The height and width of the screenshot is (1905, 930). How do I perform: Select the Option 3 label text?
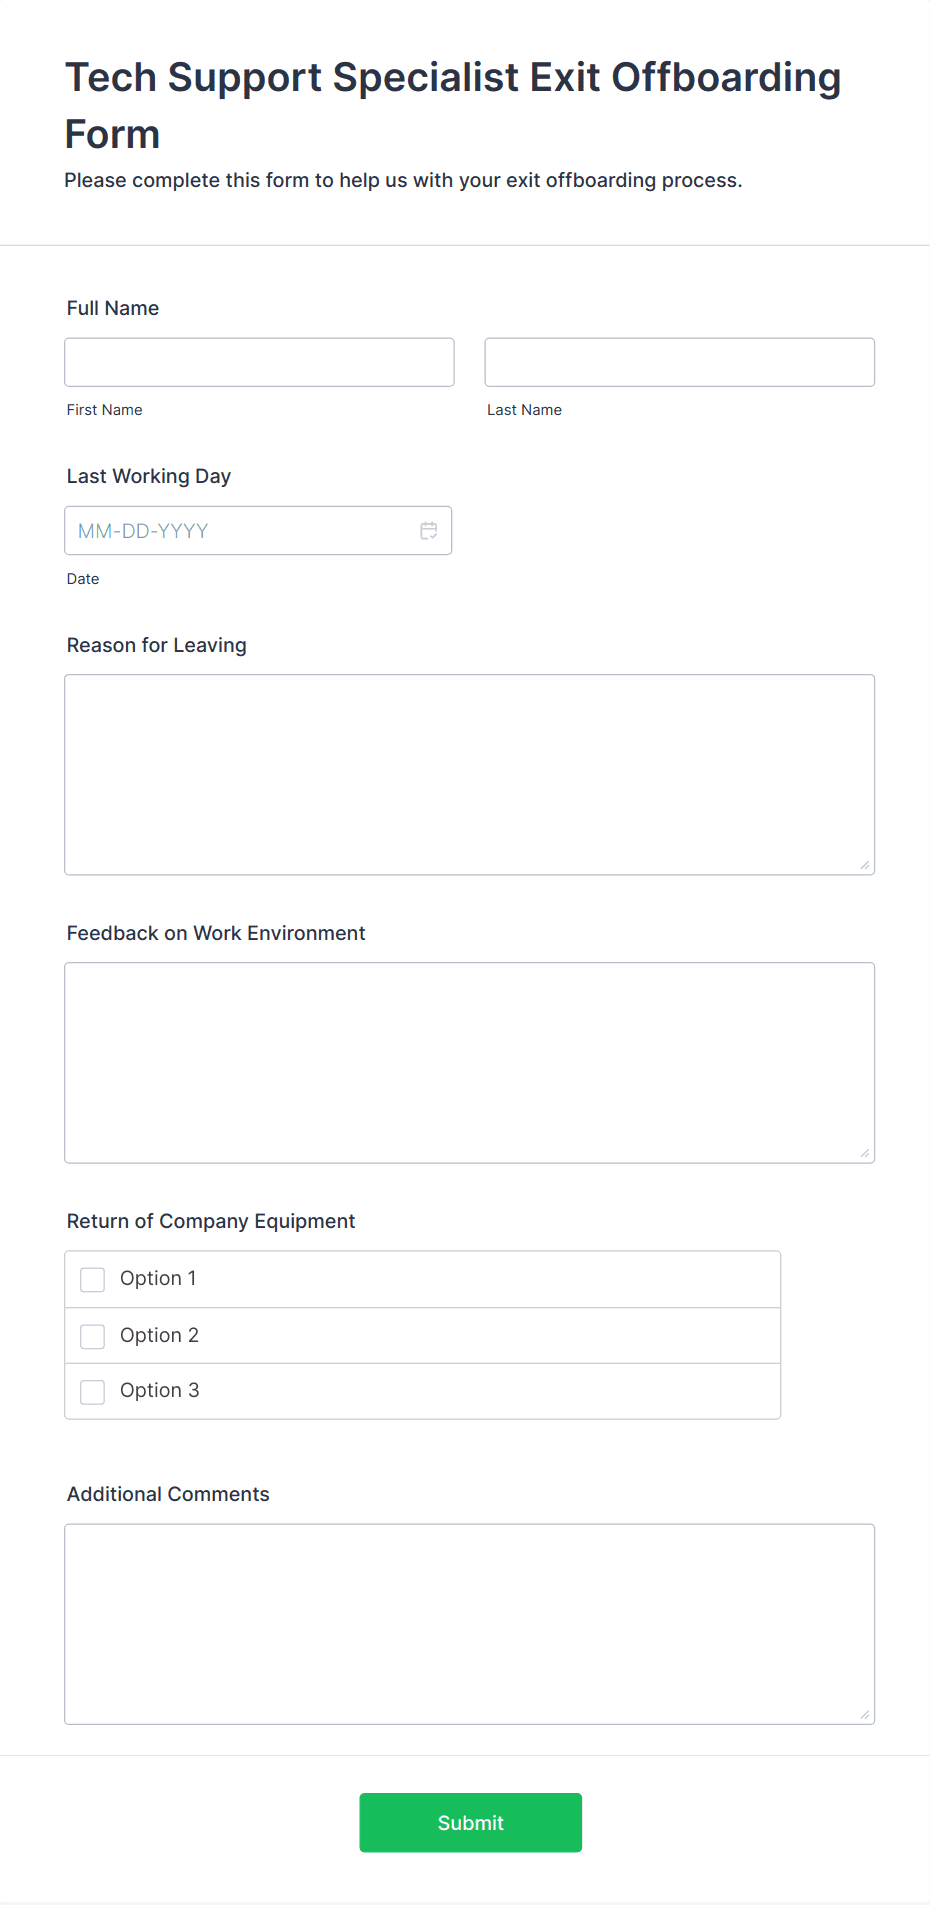[x=160, y=1390]
